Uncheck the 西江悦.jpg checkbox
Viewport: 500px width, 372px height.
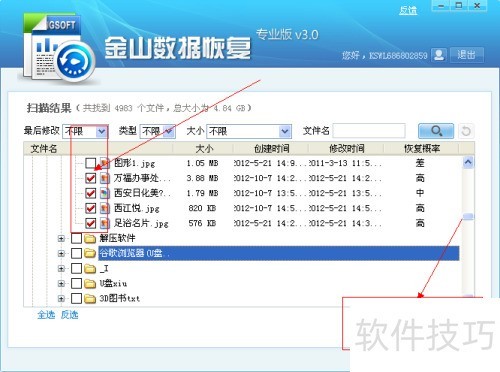(90, 208)
